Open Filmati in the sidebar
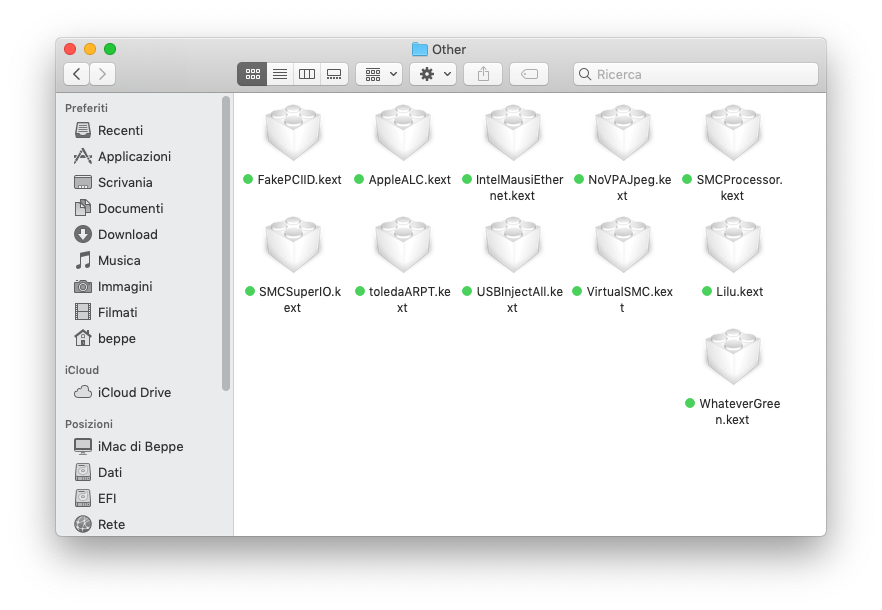Screen dimensions: 882x610 (x=118, y=312)
